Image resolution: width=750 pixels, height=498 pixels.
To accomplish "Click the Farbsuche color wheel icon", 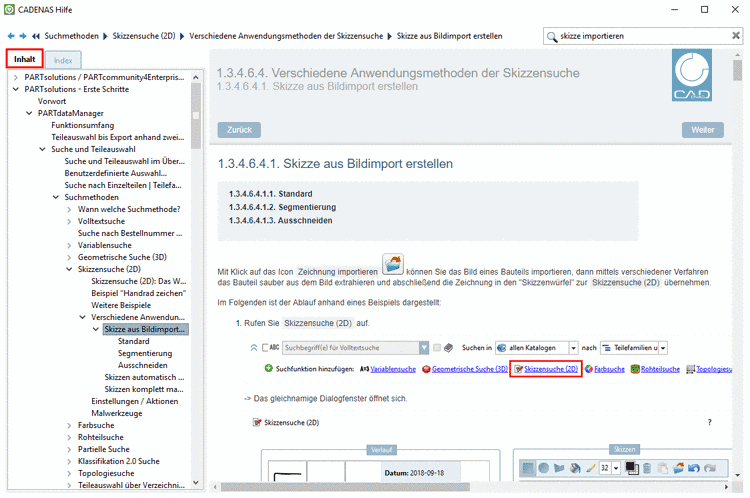I will click(x=589, y=369).
